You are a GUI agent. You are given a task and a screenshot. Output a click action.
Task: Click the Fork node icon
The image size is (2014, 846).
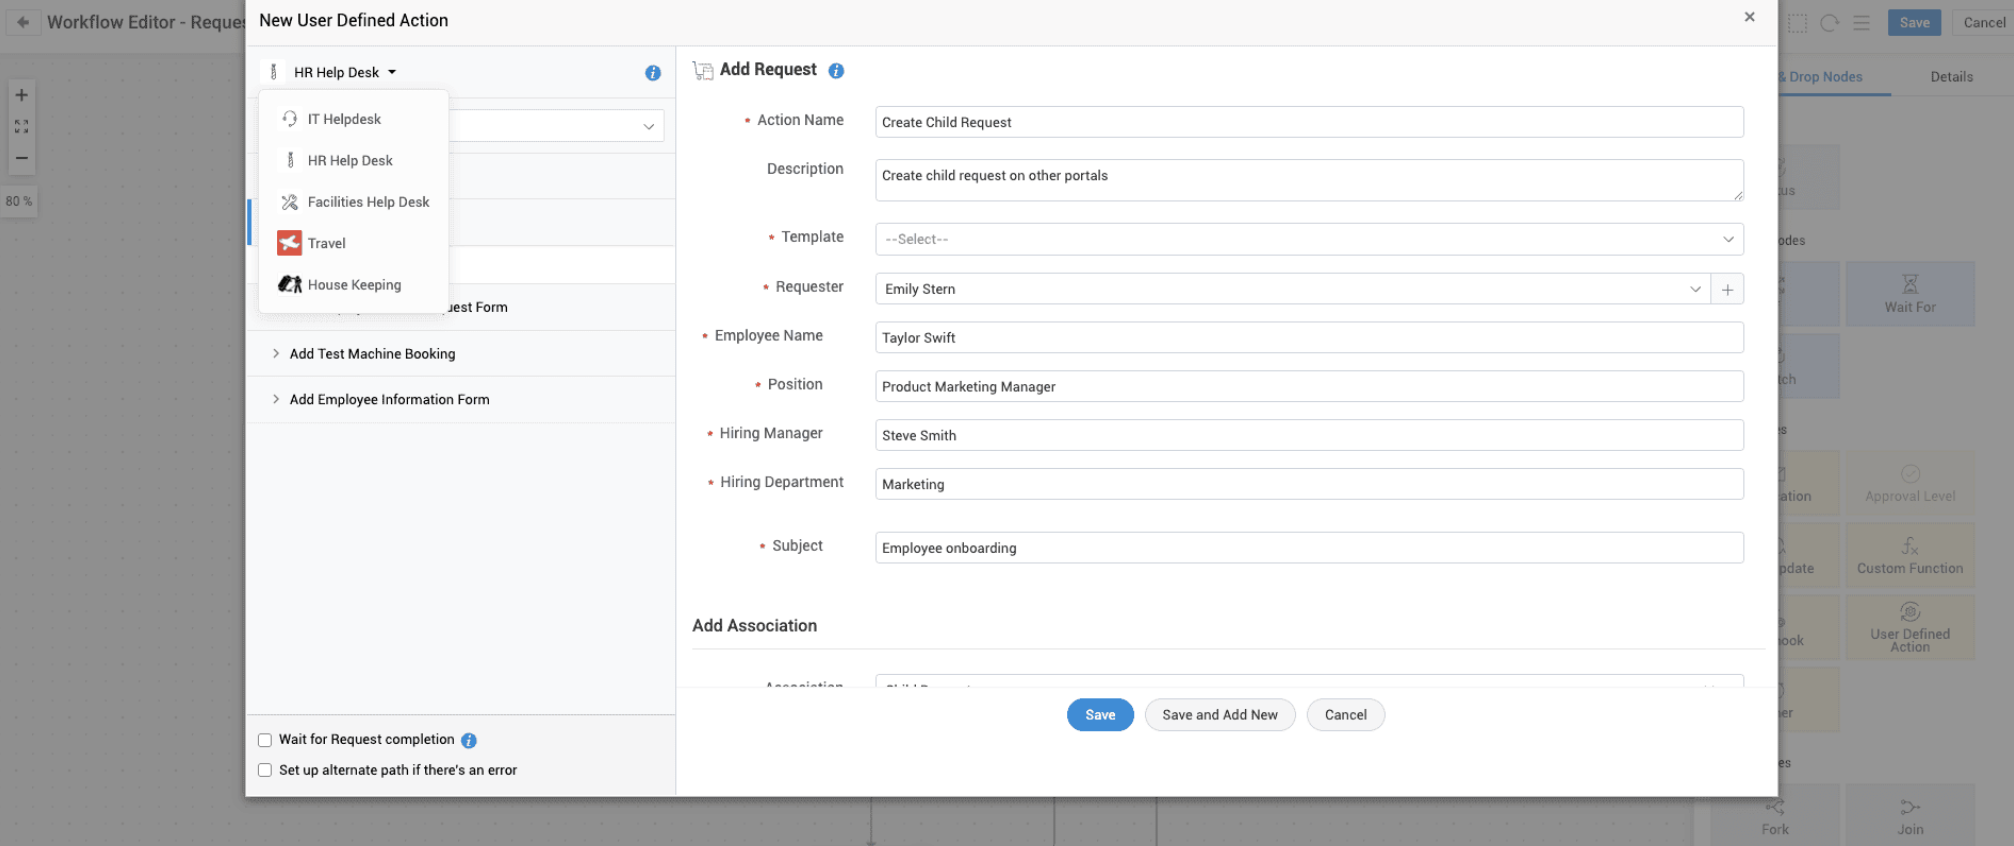click(x=1775, y=808)
